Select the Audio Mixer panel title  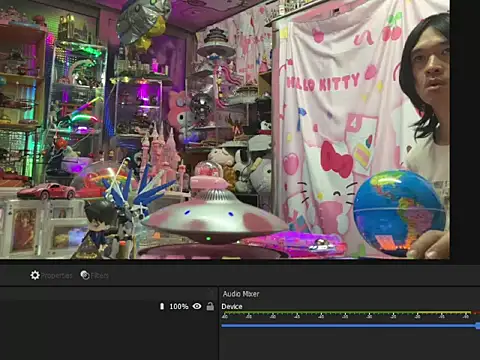pyautogui.click(x=241, y=294)
